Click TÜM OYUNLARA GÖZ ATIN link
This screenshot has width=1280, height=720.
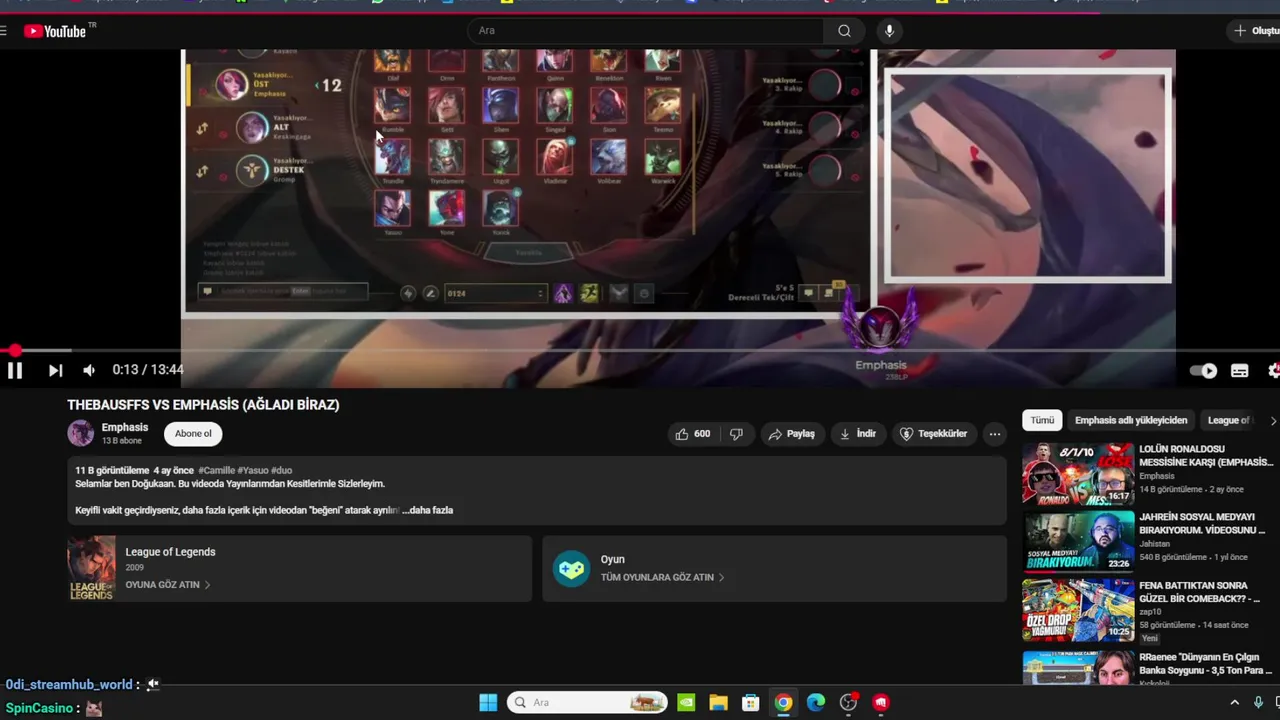coord(662,577)
